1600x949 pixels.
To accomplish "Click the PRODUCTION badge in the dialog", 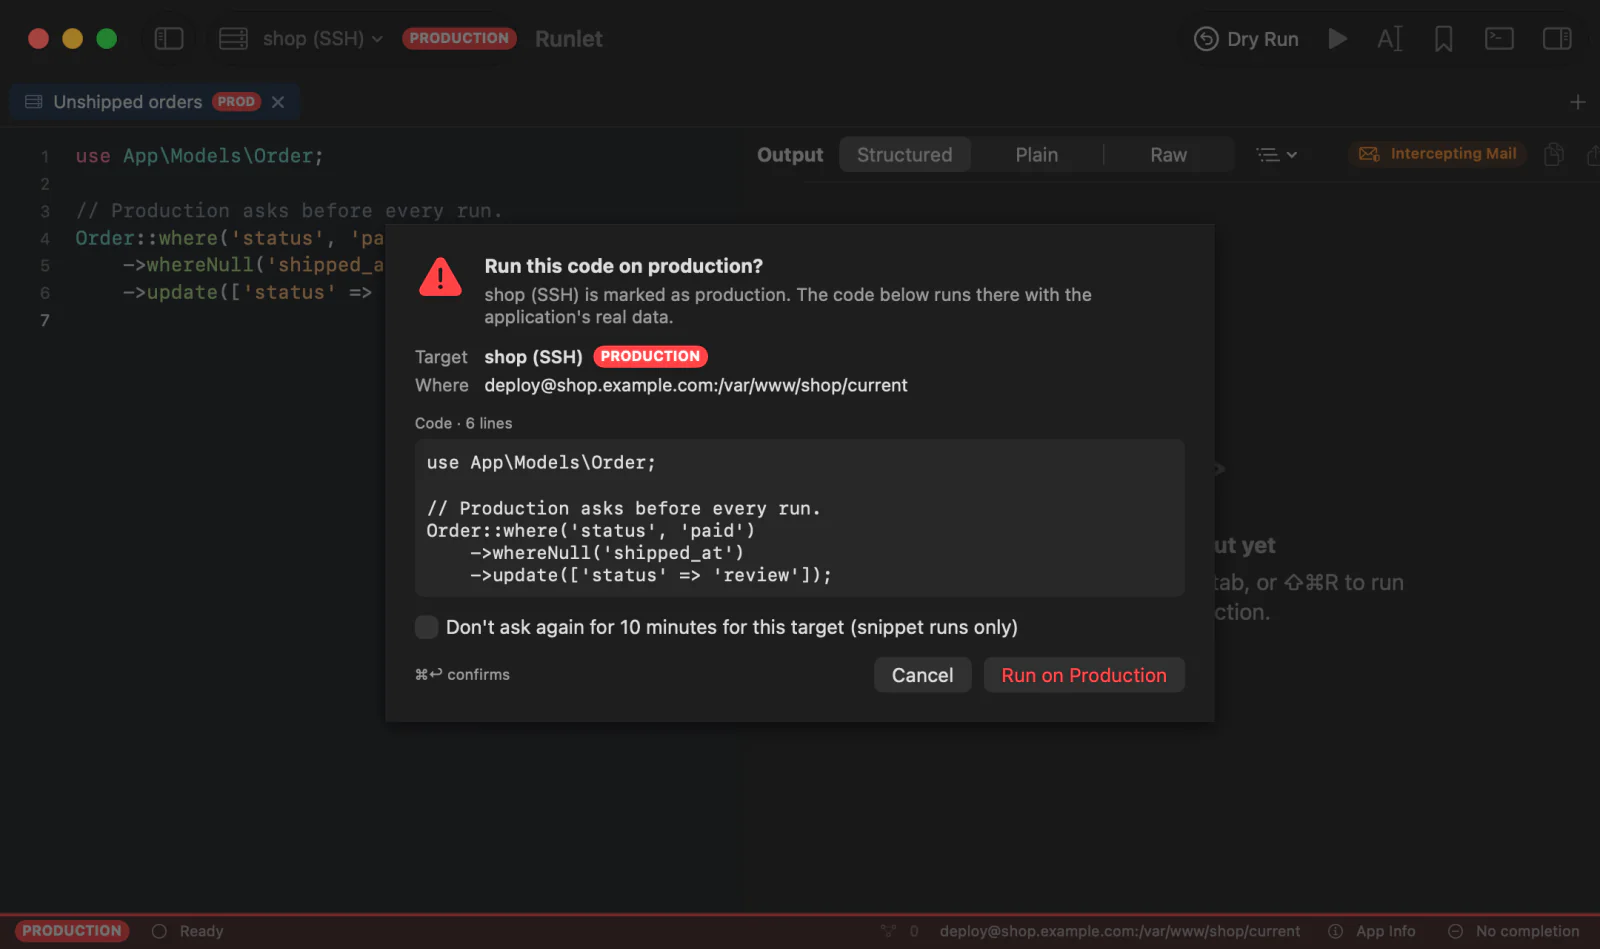I will (x=650, y=356).
